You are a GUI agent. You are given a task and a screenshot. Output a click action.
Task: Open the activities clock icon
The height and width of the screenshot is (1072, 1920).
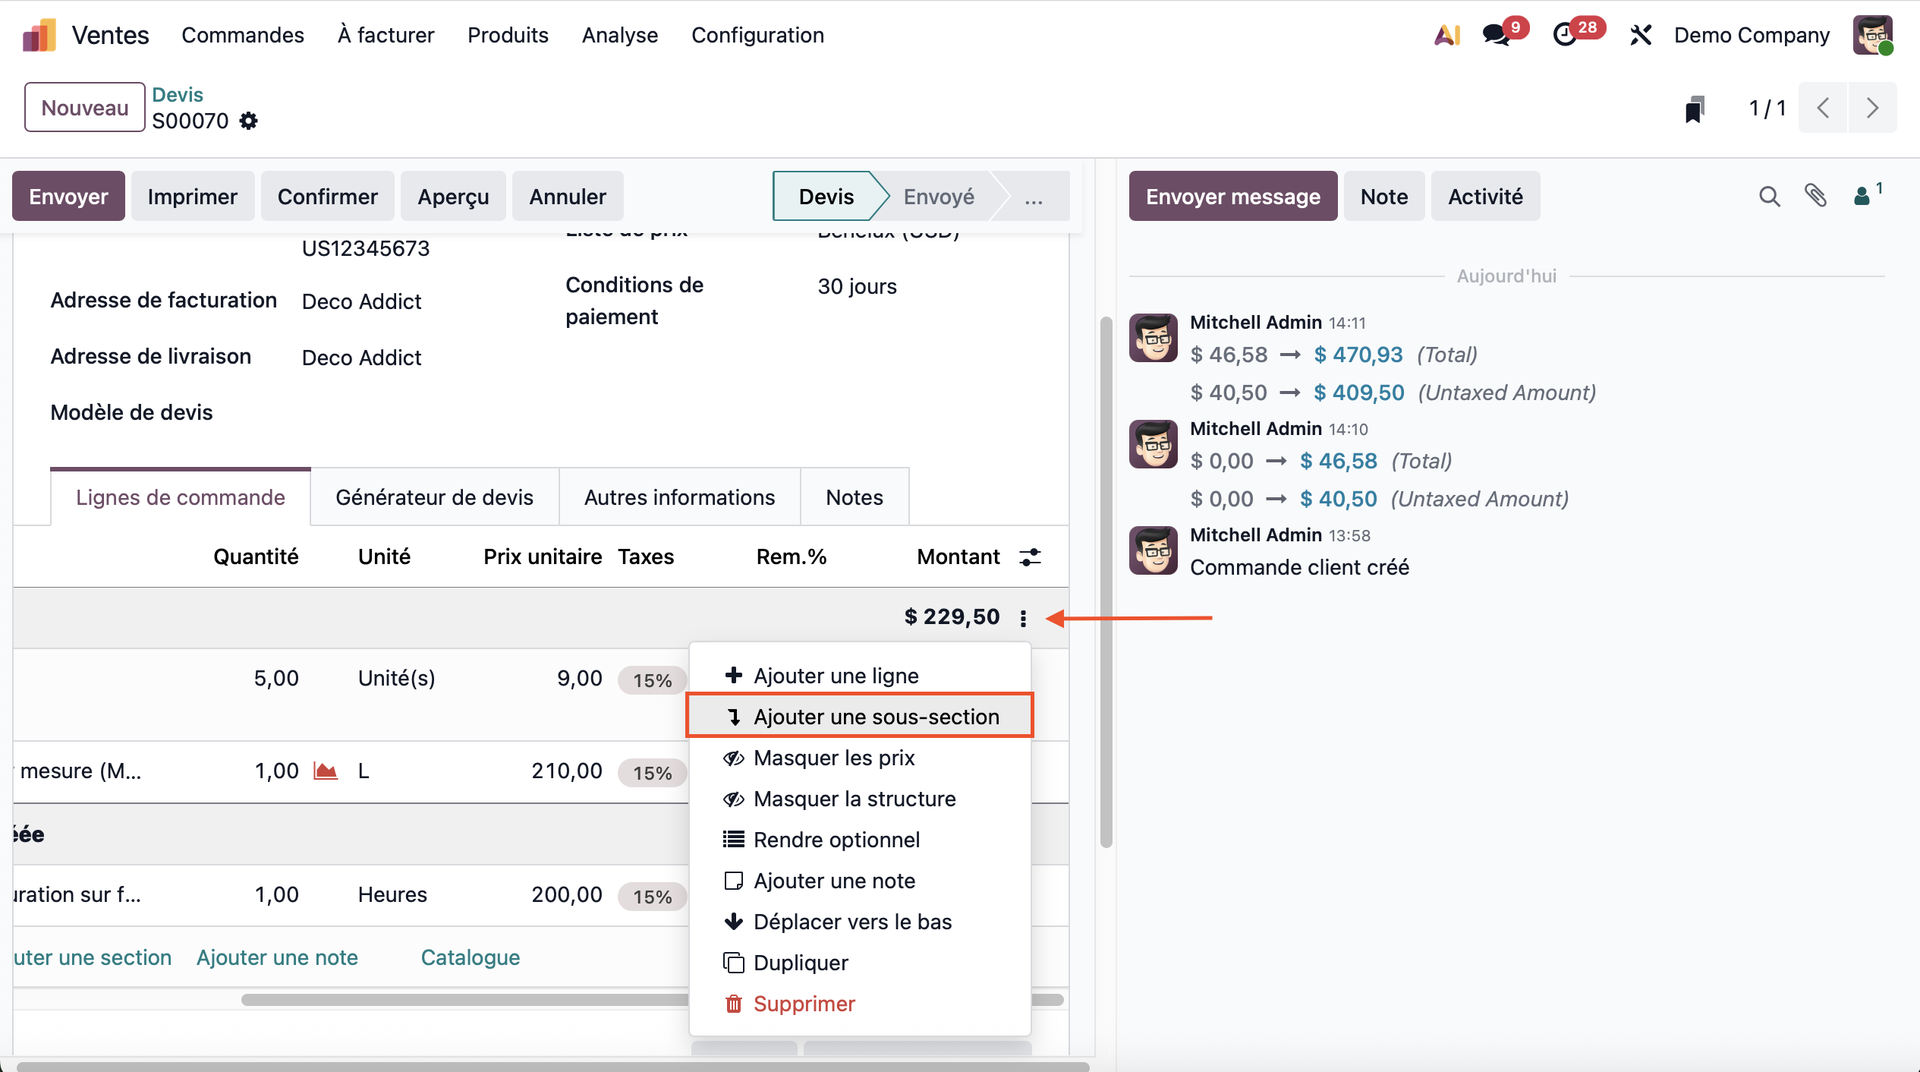pyautogui.click(x=1566, y=35)
